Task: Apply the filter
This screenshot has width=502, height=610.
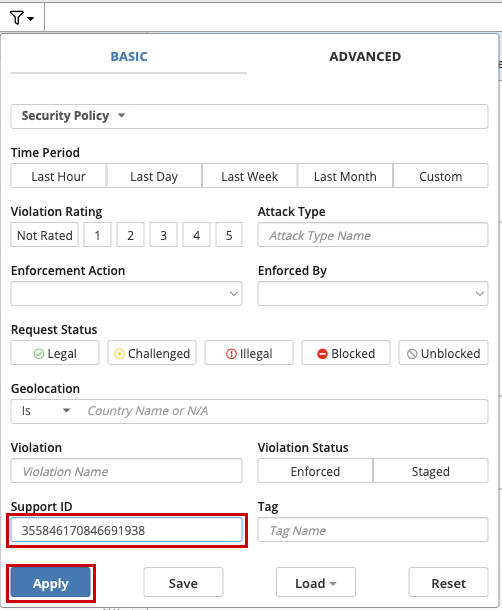Action: pos(51,583)
